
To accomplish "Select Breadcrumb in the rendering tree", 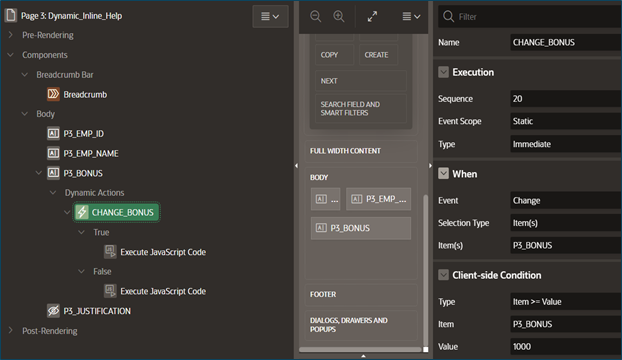I will pyautogui.click(x=85, y=94).
